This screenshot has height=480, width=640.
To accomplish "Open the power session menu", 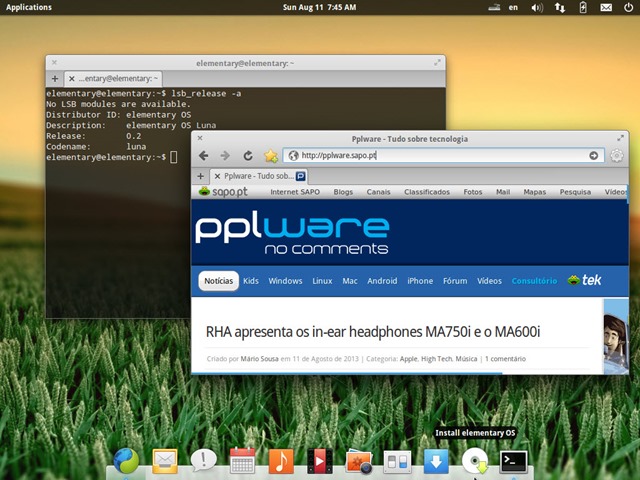I will [629, 7].
